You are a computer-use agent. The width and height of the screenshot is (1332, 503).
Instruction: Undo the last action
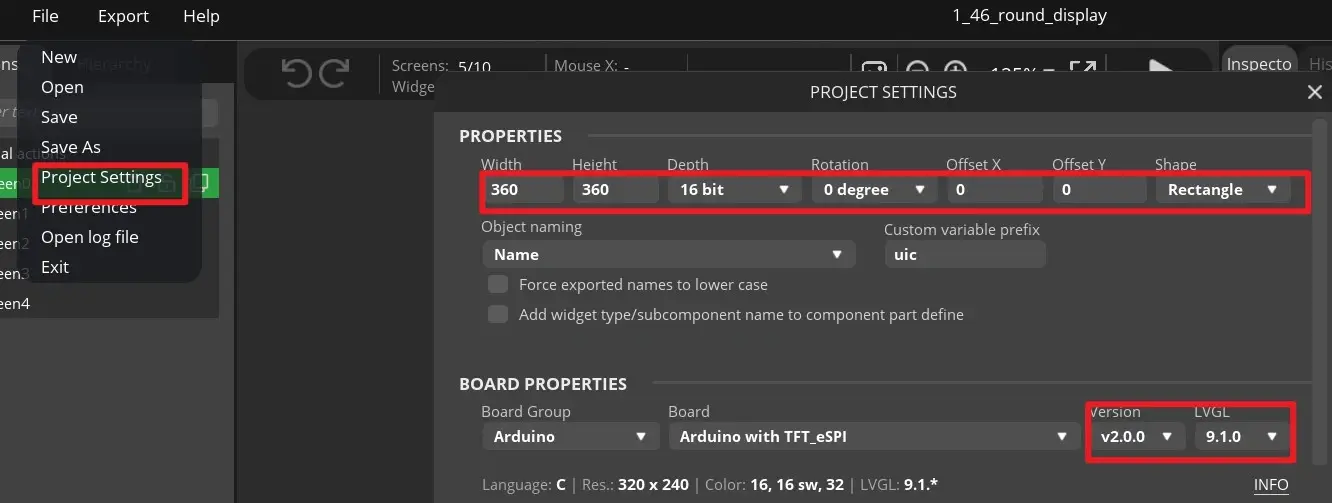click(x=297, y=73)
